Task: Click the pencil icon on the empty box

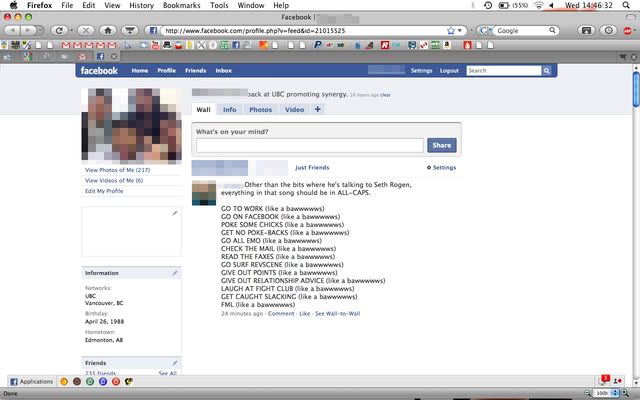Action: tap(175, 213)
